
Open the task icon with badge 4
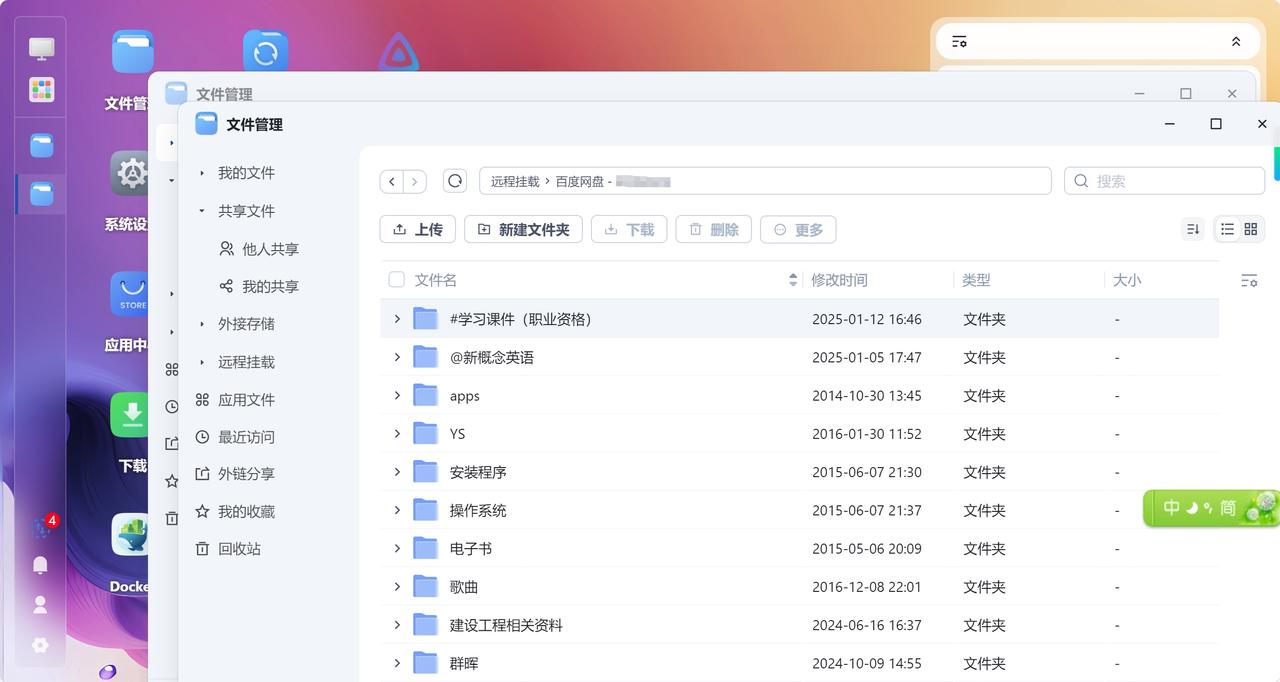[44, 526]
